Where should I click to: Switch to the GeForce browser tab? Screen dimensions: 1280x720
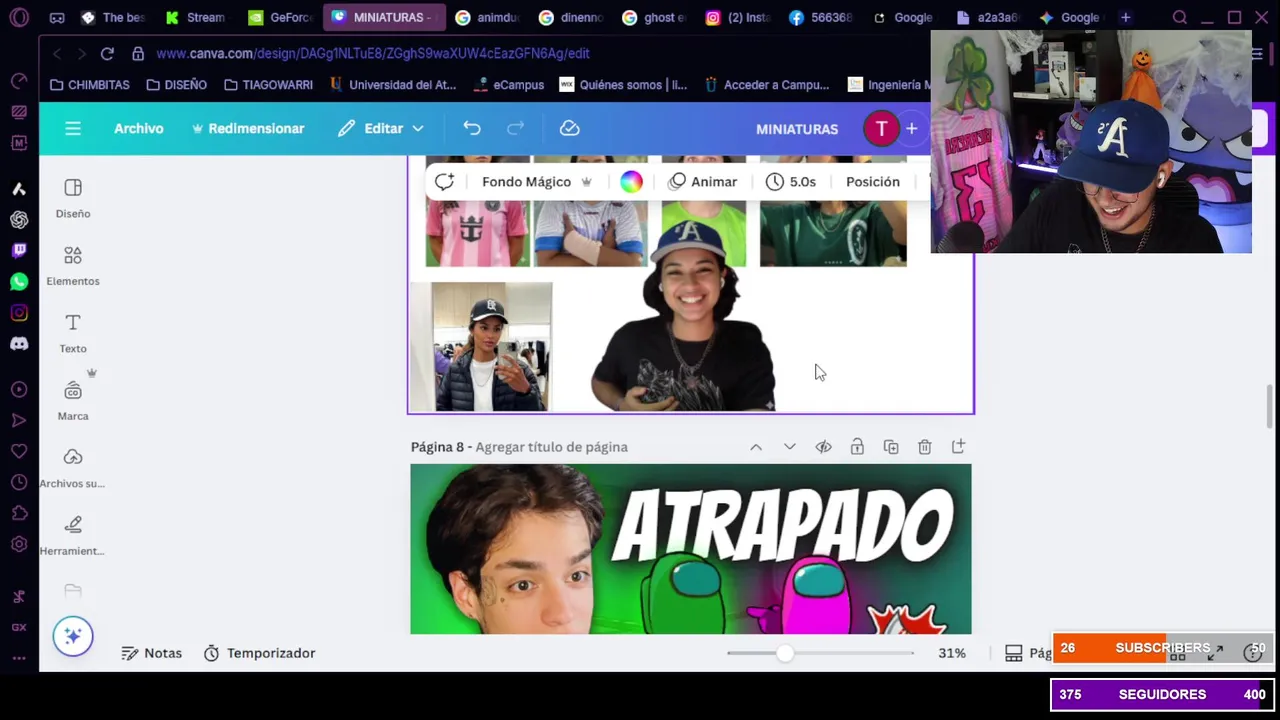tap(281, 17)
